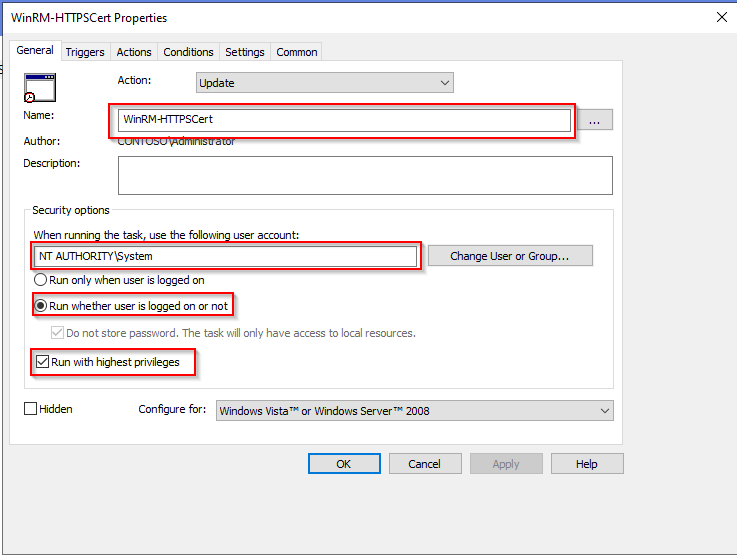The height and width of the screenshot is (556, 737).
Task: Click the Cancel button
Action: click(424, 464)
